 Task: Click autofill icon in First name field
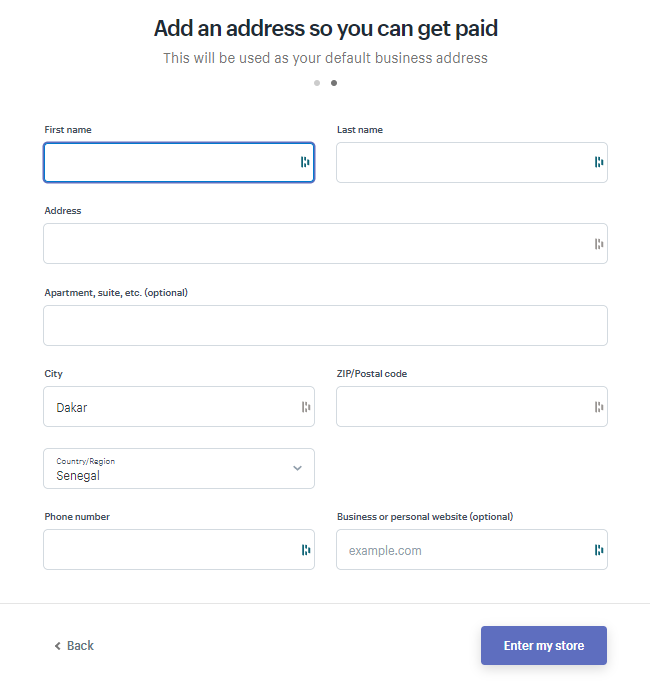305,162
